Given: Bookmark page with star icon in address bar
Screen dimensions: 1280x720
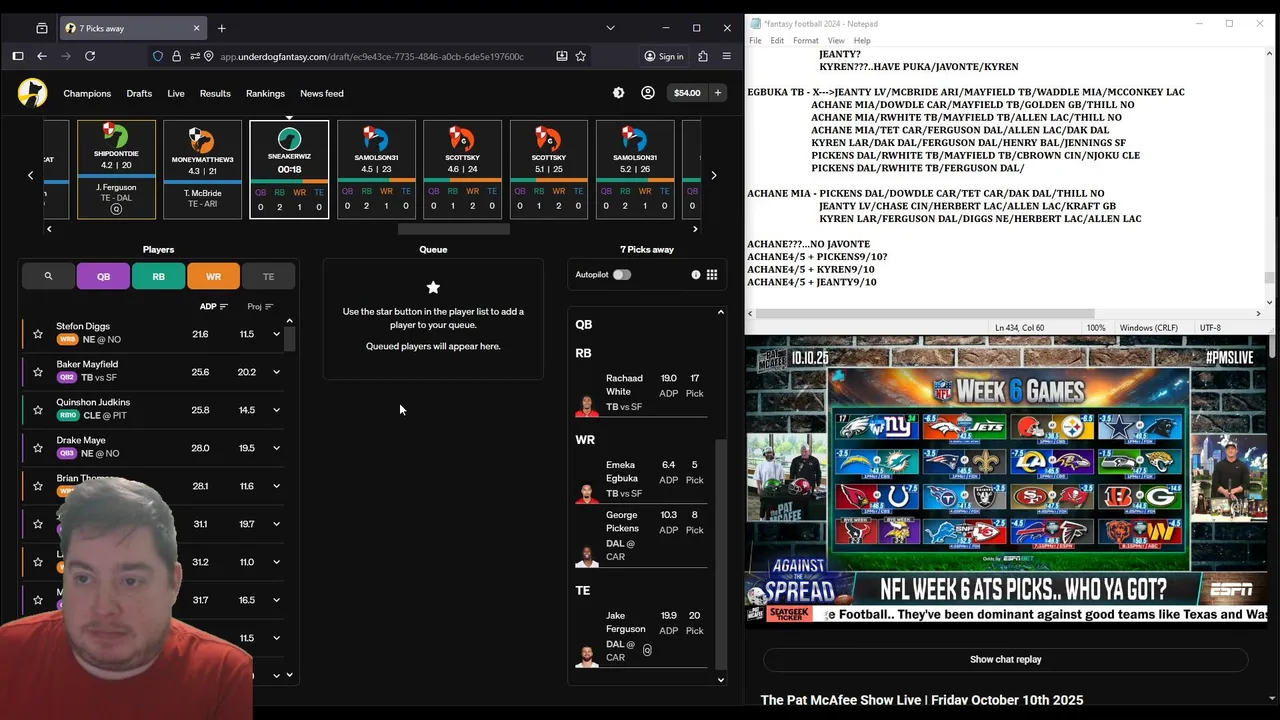Looking at the screenshot, I should pyautogui.click(x=580, y=56).
